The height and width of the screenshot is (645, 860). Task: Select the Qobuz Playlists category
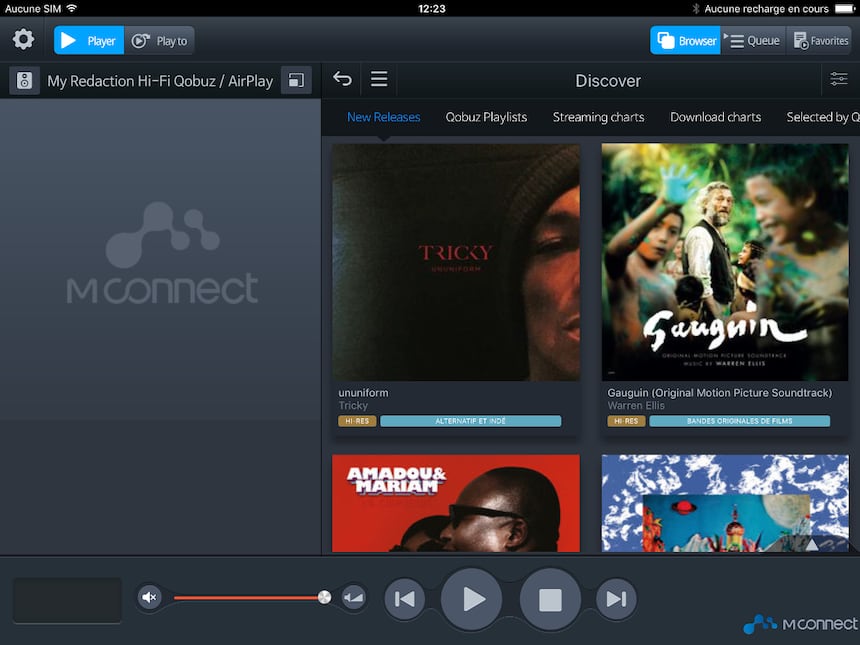[486, 117]
